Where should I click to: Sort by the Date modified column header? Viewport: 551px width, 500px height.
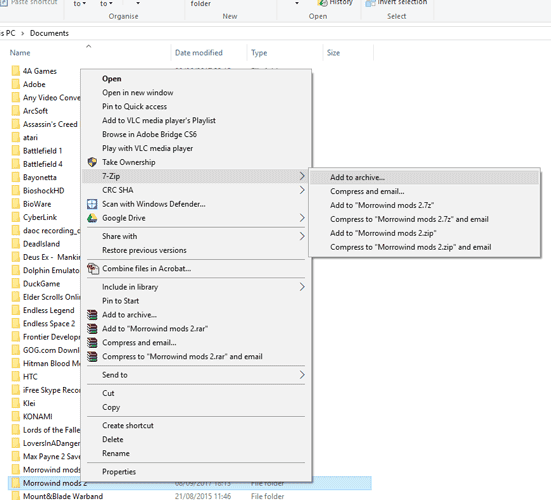199,53
